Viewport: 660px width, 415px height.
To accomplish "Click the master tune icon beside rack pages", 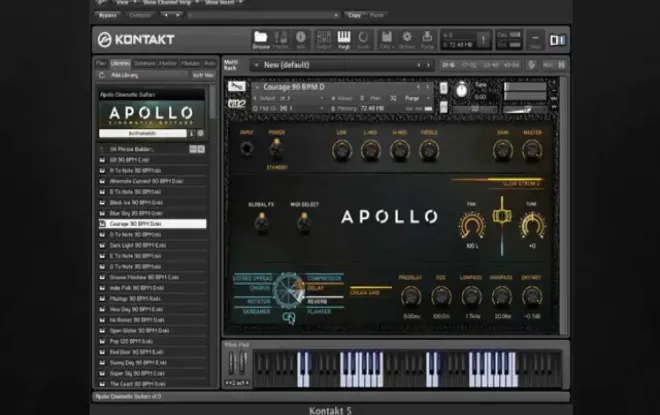I will [x=532, y=65].
